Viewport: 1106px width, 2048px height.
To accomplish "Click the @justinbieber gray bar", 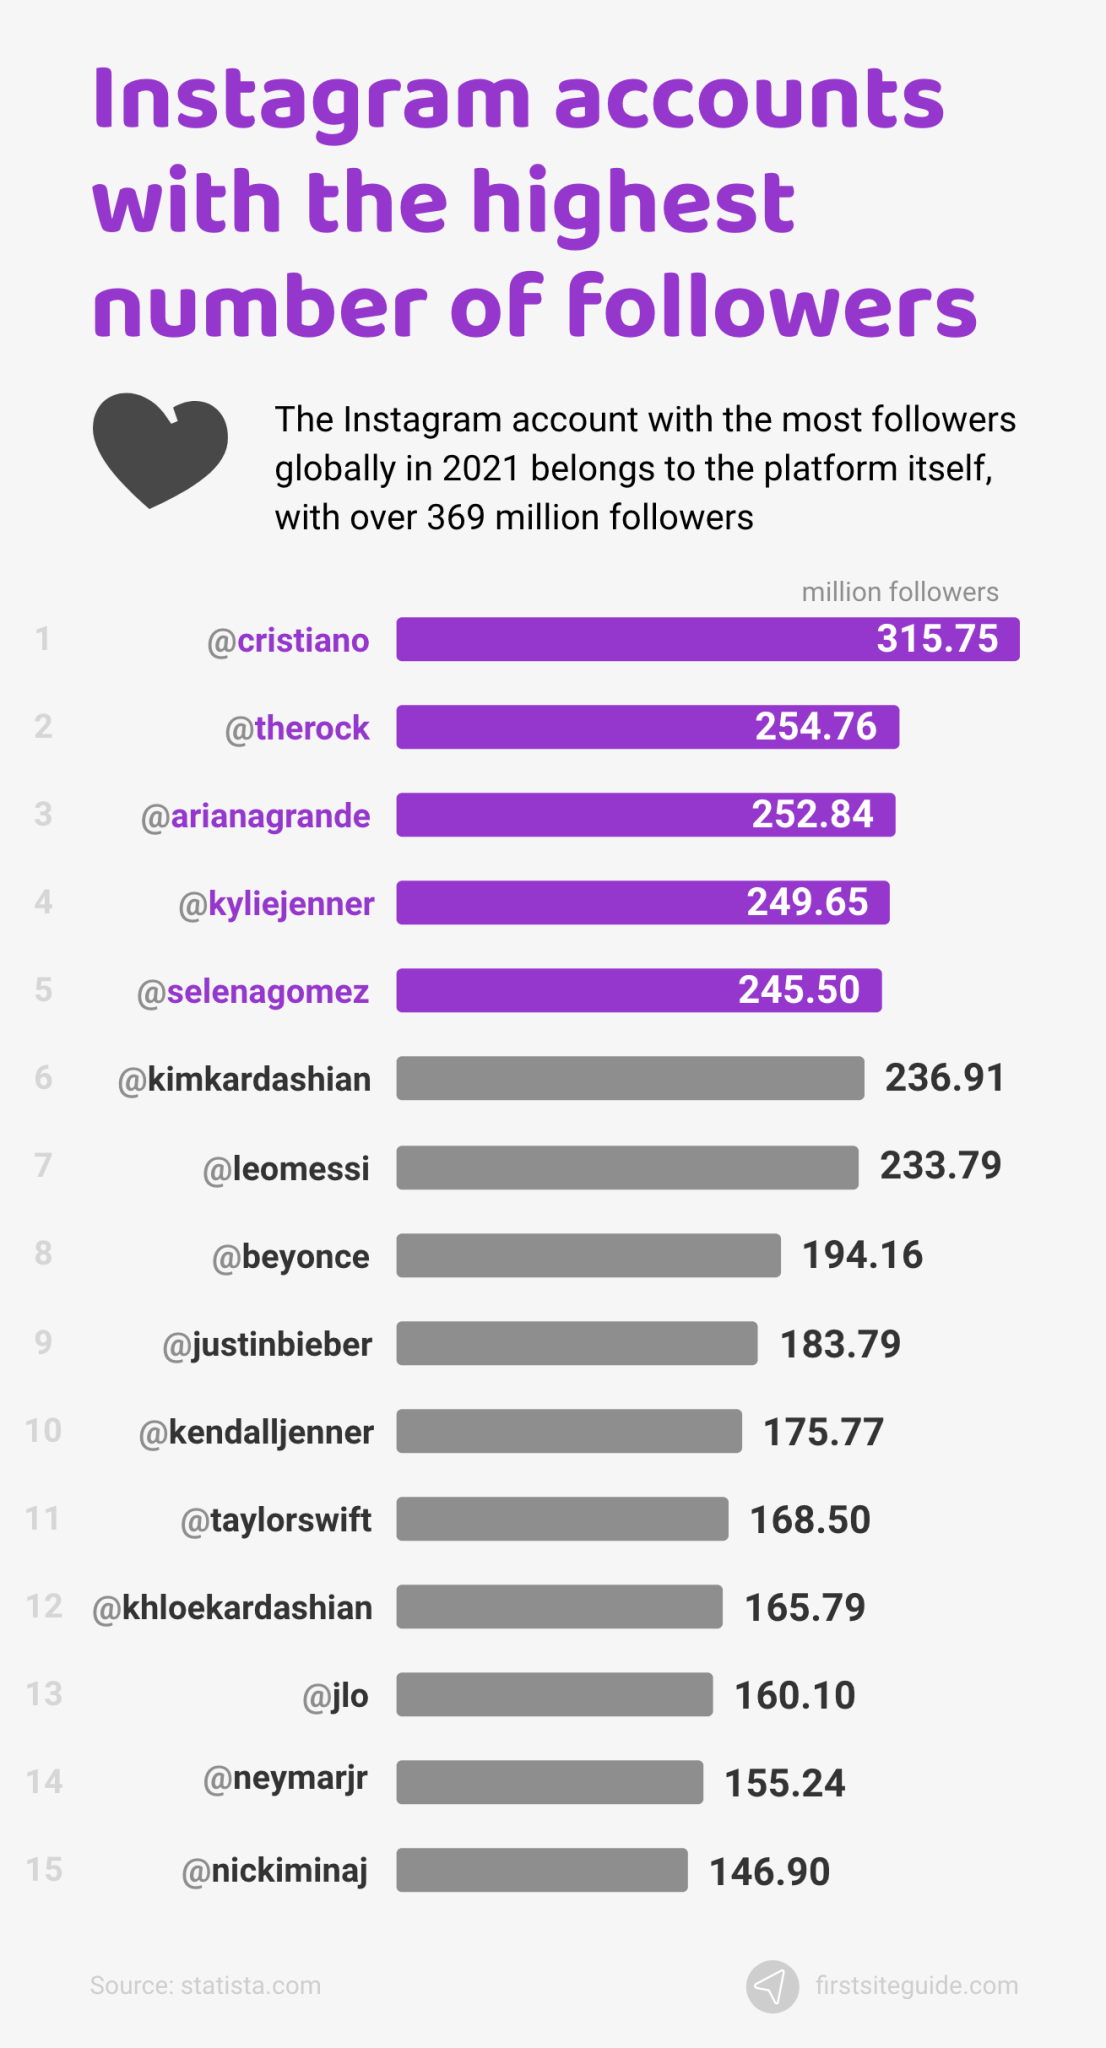I will (576, 1344).
